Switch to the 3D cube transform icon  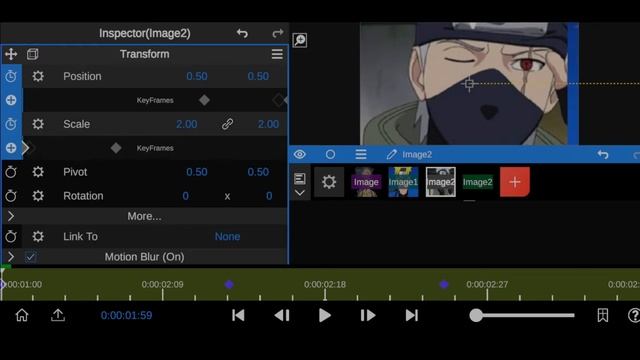pyautogui.click(x=33, y=54)
